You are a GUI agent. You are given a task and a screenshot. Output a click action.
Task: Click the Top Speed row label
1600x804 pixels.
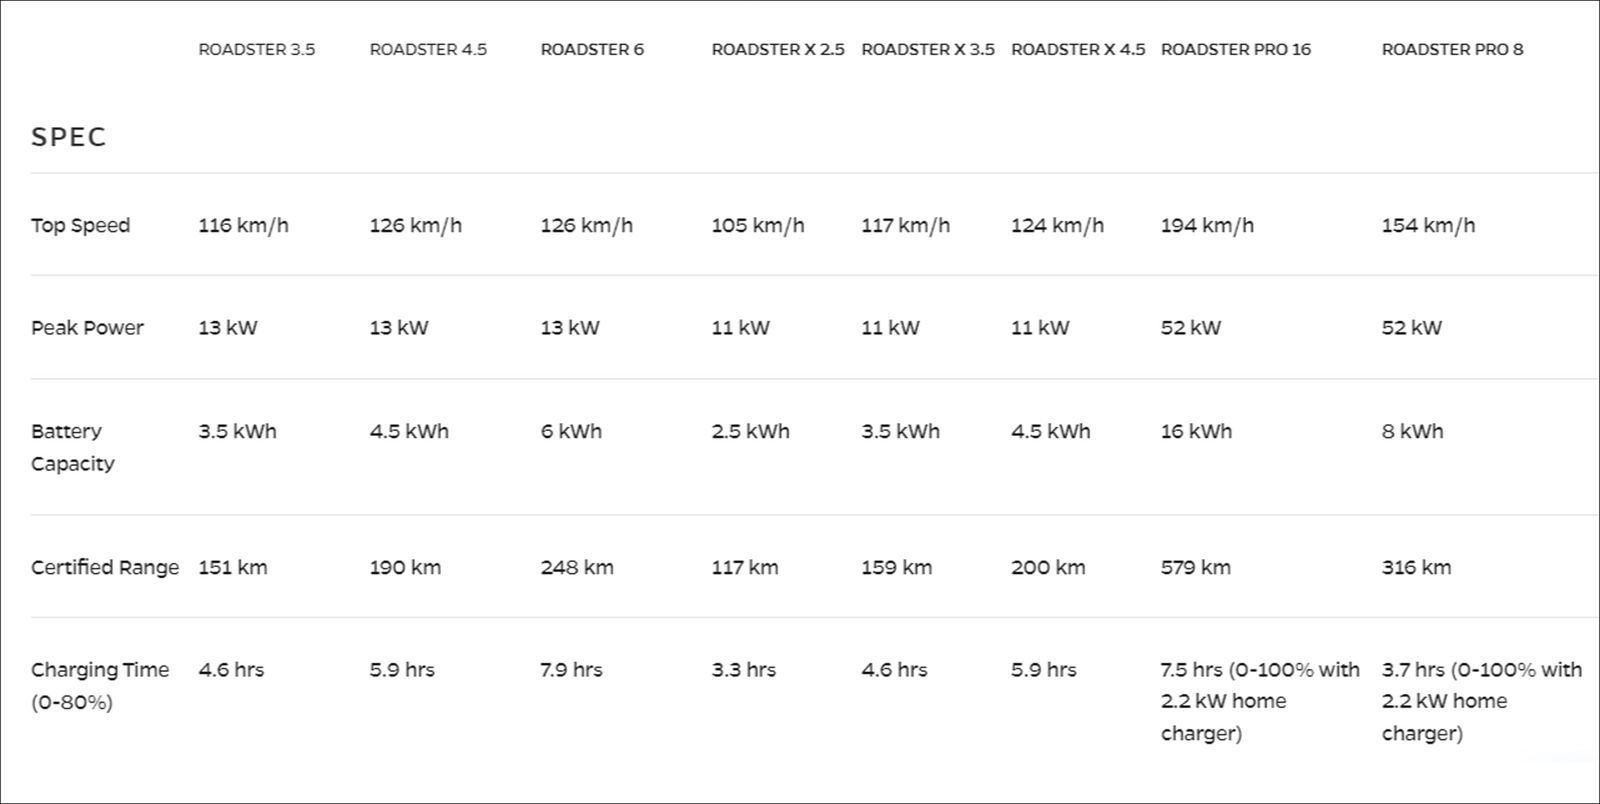pos(80,225)
